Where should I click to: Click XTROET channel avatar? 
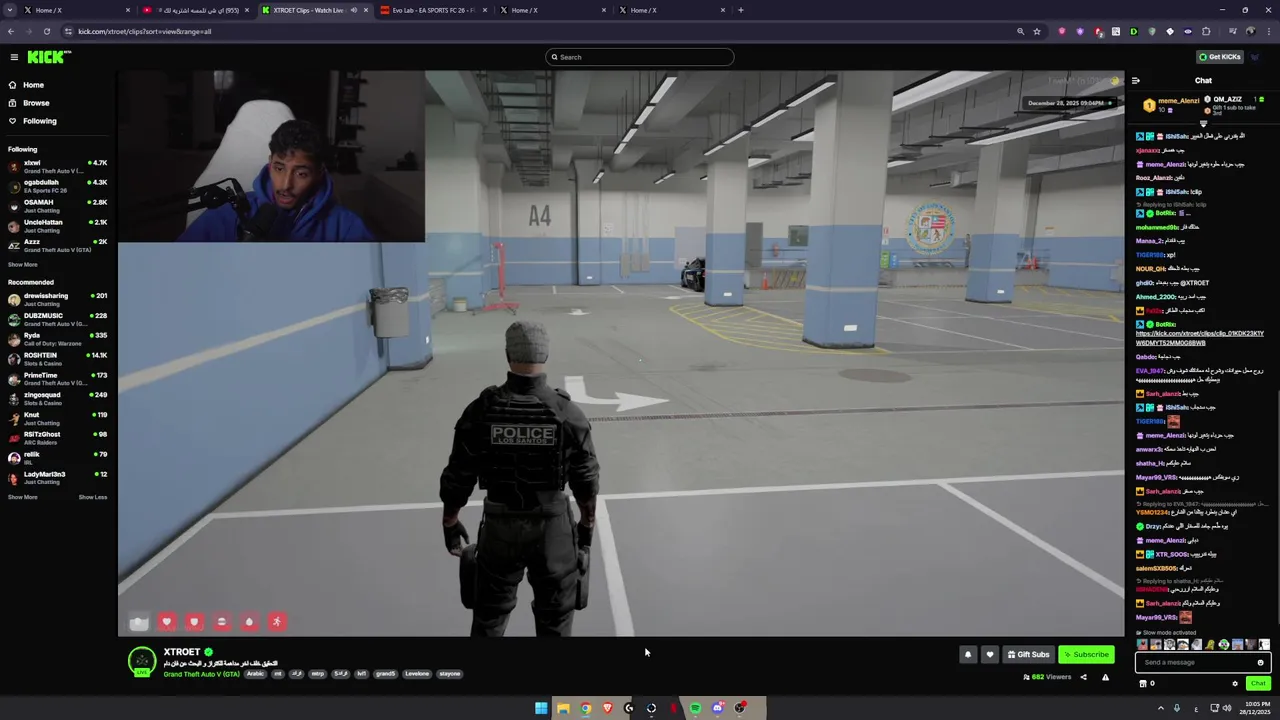(x=142, y=660)
